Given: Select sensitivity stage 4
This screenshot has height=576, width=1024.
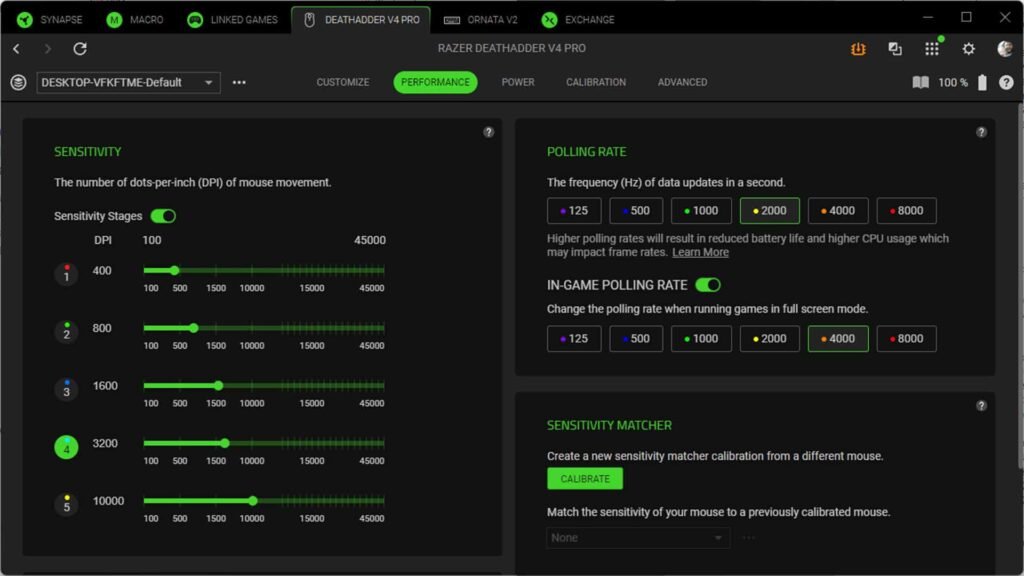Looking at the screenshot, I should [x=66, y=447].
